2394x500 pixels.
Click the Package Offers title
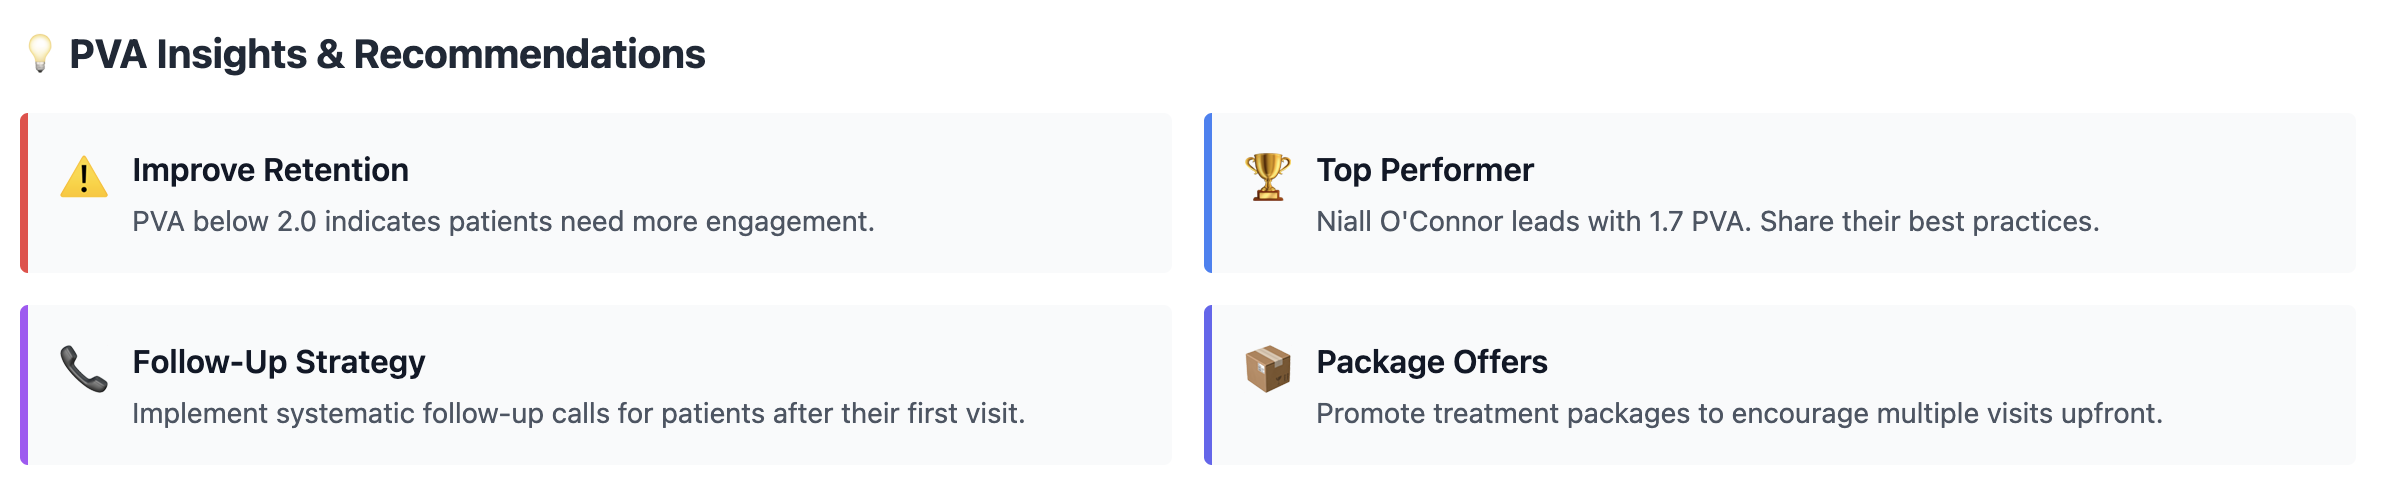point(1431,362)
